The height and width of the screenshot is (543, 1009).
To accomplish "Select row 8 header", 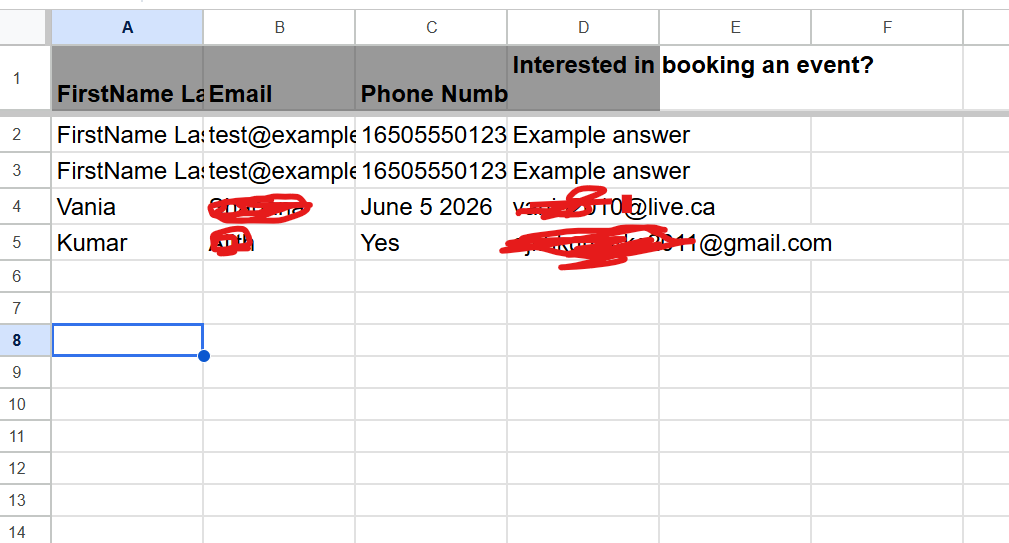I will click(17, 340).
